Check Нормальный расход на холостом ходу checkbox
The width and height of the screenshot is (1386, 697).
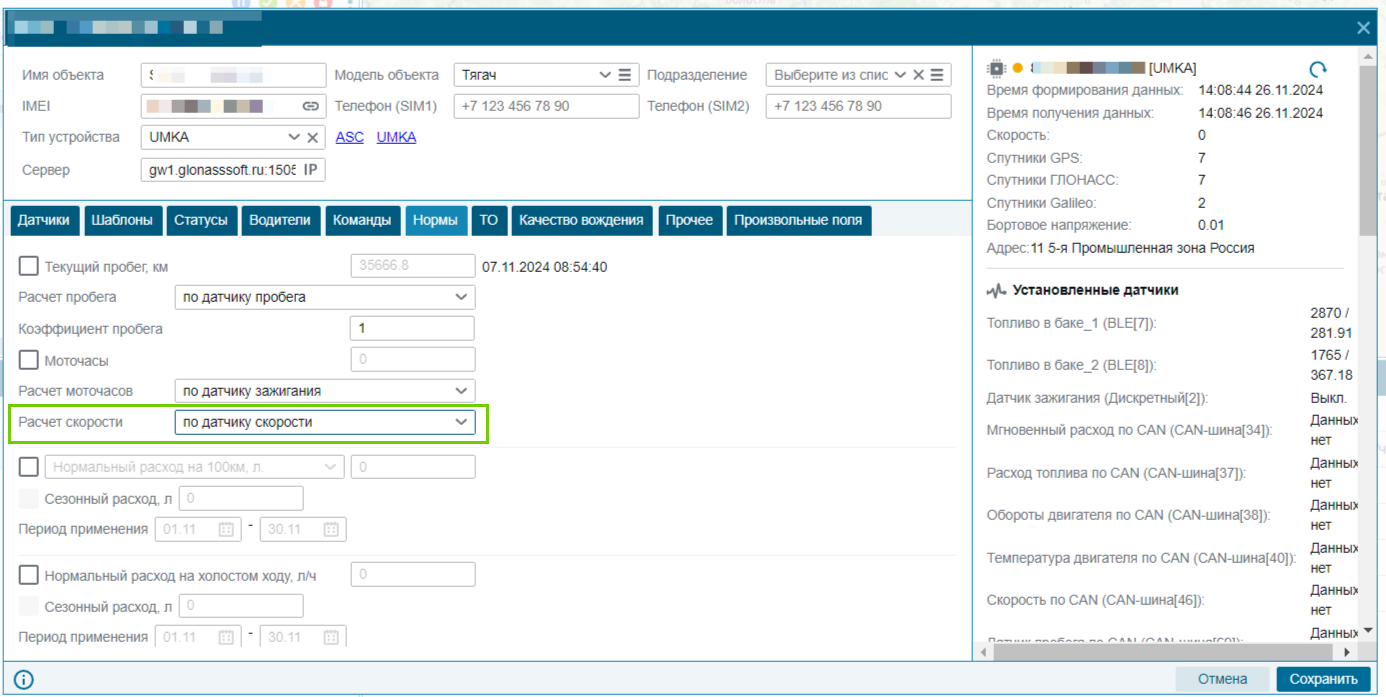pyautogui.click(x=29, y=575)
